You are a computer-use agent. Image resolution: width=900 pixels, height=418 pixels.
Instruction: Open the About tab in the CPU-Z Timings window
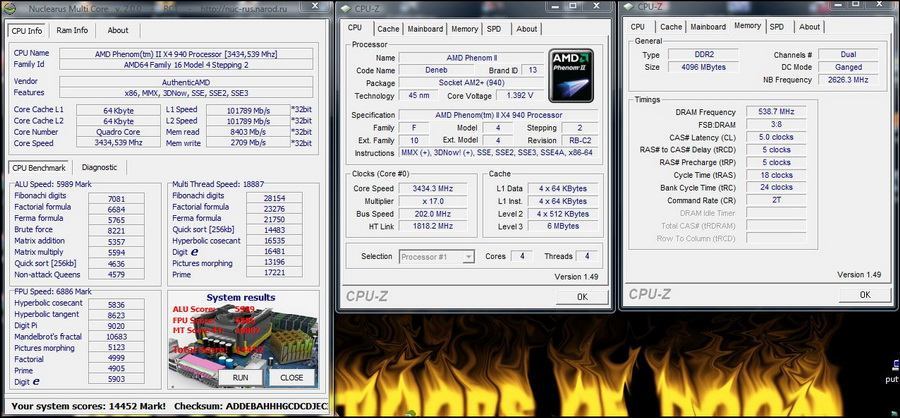(809, 27)
